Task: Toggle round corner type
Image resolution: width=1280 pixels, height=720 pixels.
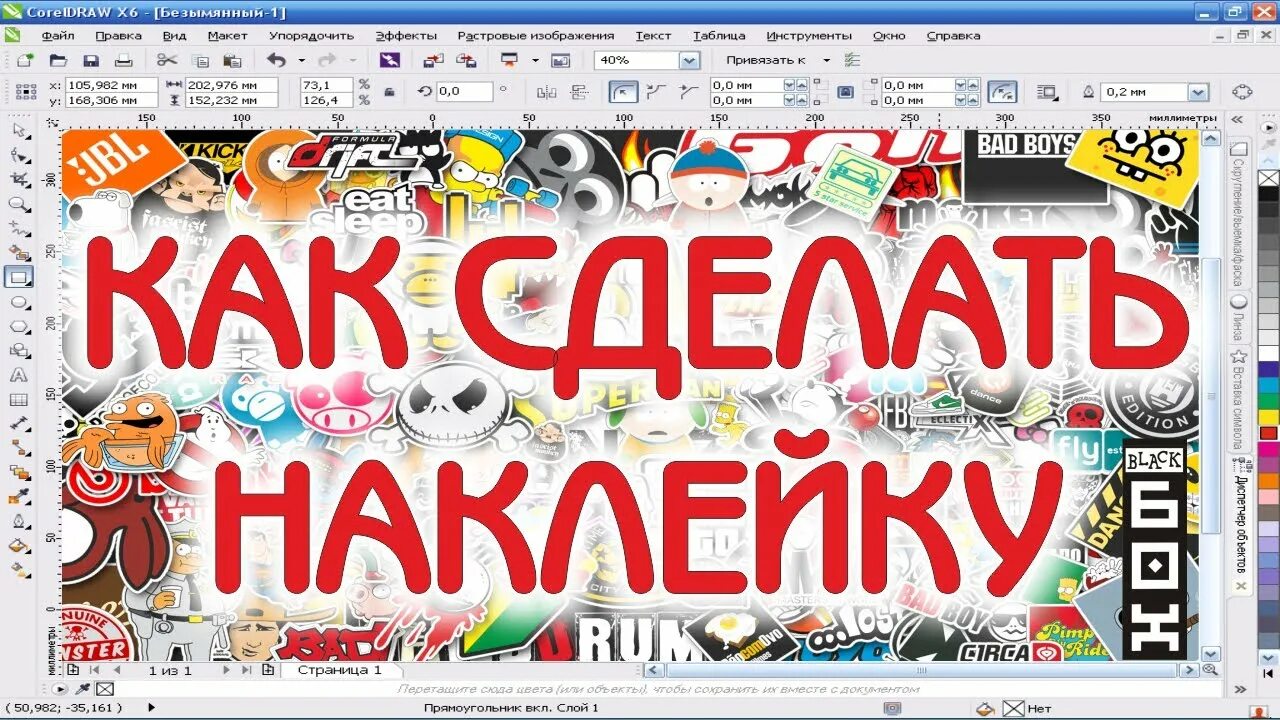Action: (x=623, y=92)
